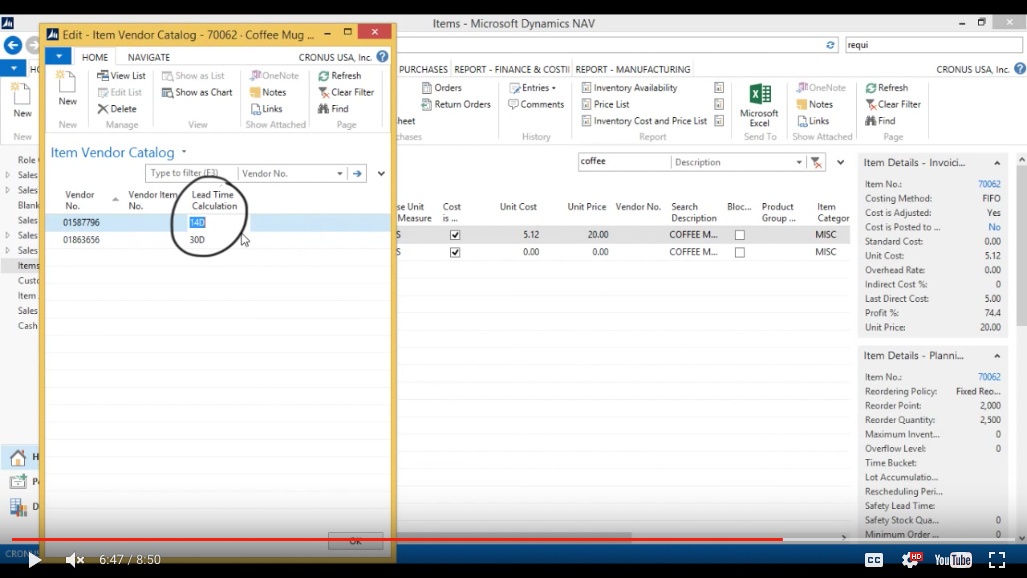
Task: Open Entries dropdown in History group
Action: tap(533, 88)
